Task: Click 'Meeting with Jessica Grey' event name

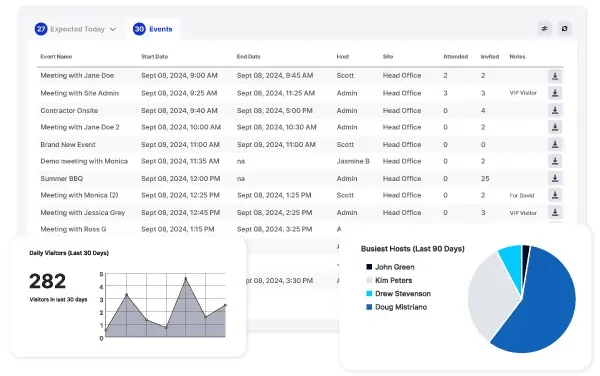Action: tap(83, 212)
